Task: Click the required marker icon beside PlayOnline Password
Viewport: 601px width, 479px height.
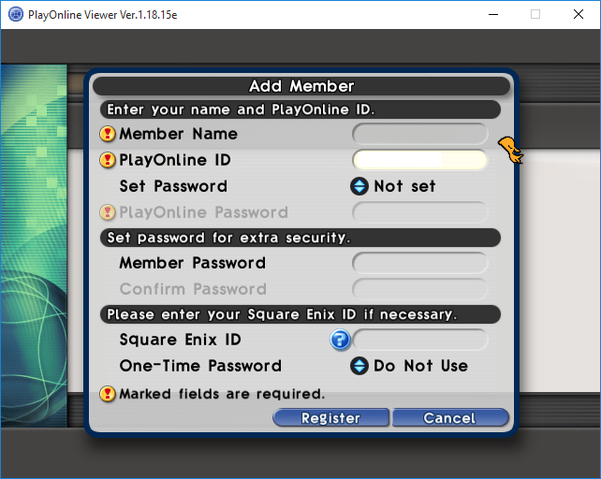Action: pyautogui.click(x=108, y=212)
